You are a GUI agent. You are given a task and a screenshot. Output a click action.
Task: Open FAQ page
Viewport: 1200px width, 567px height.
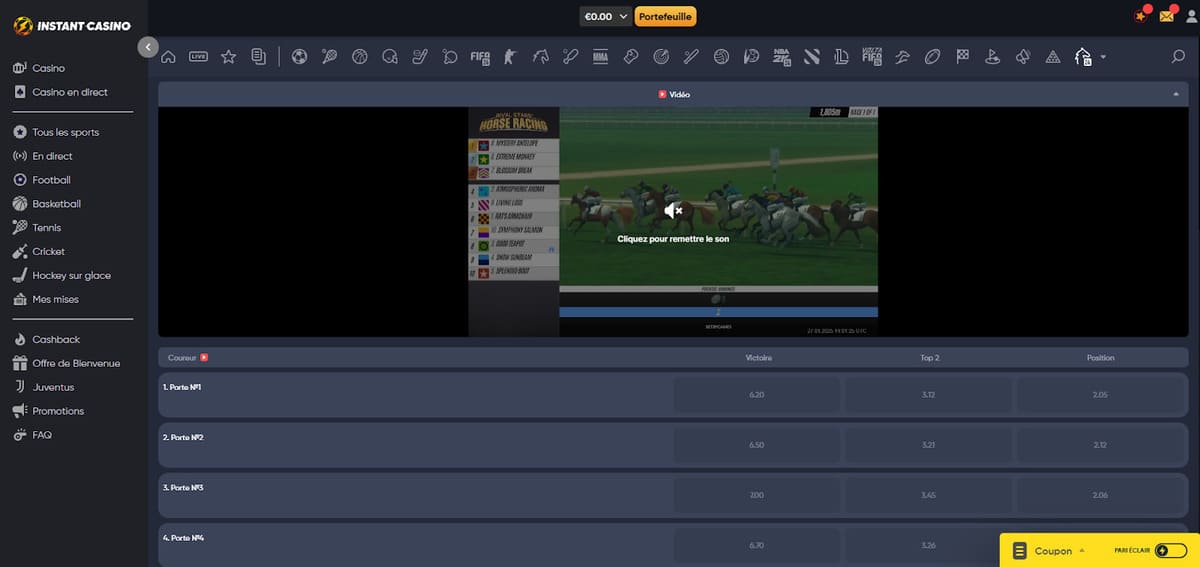point(41,435)
